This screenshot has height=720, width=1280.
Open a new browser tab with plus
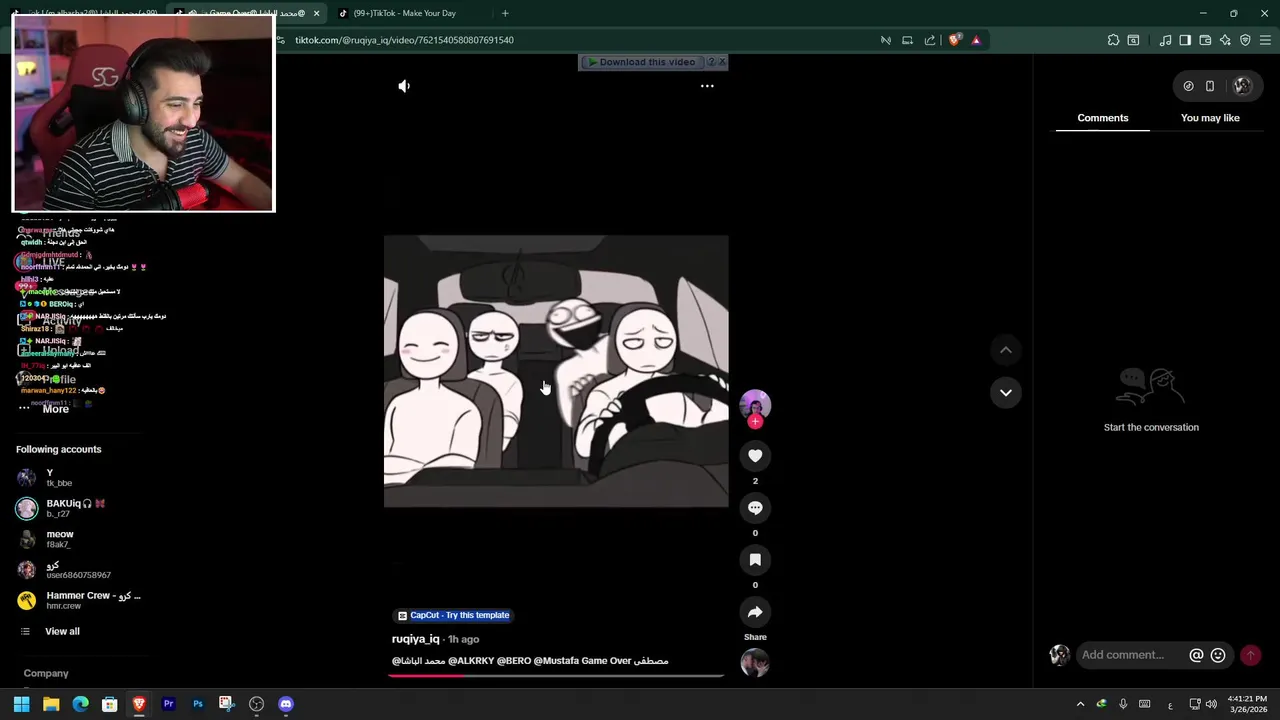point(505,14)
